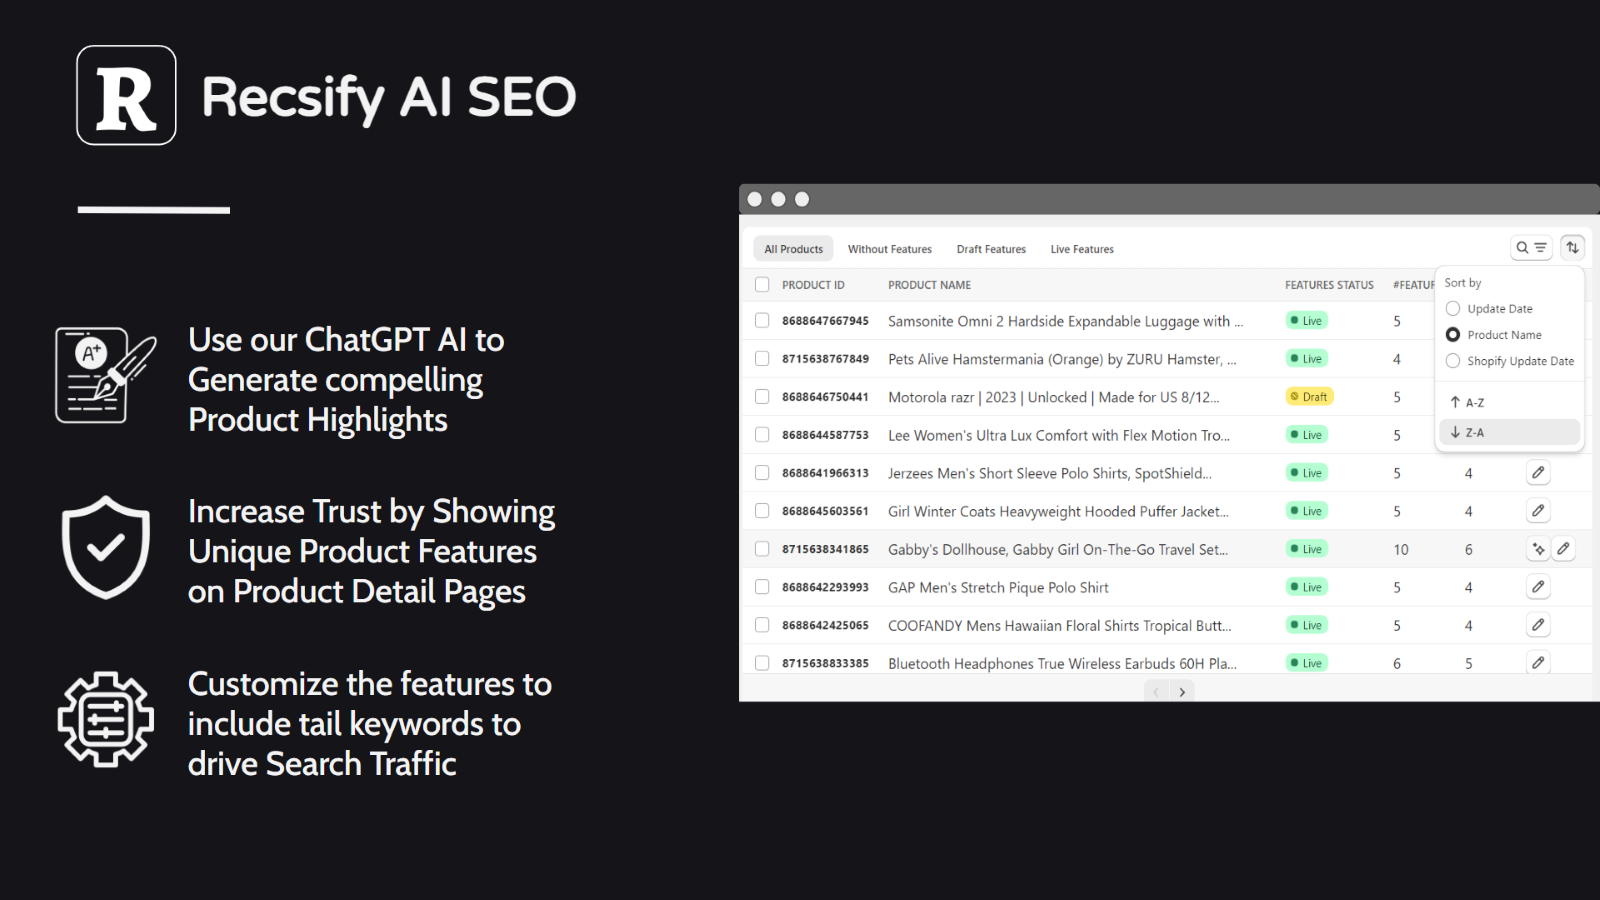Click the shield checkmark trust icon
1600x900 pixels.
coord(106,547)
